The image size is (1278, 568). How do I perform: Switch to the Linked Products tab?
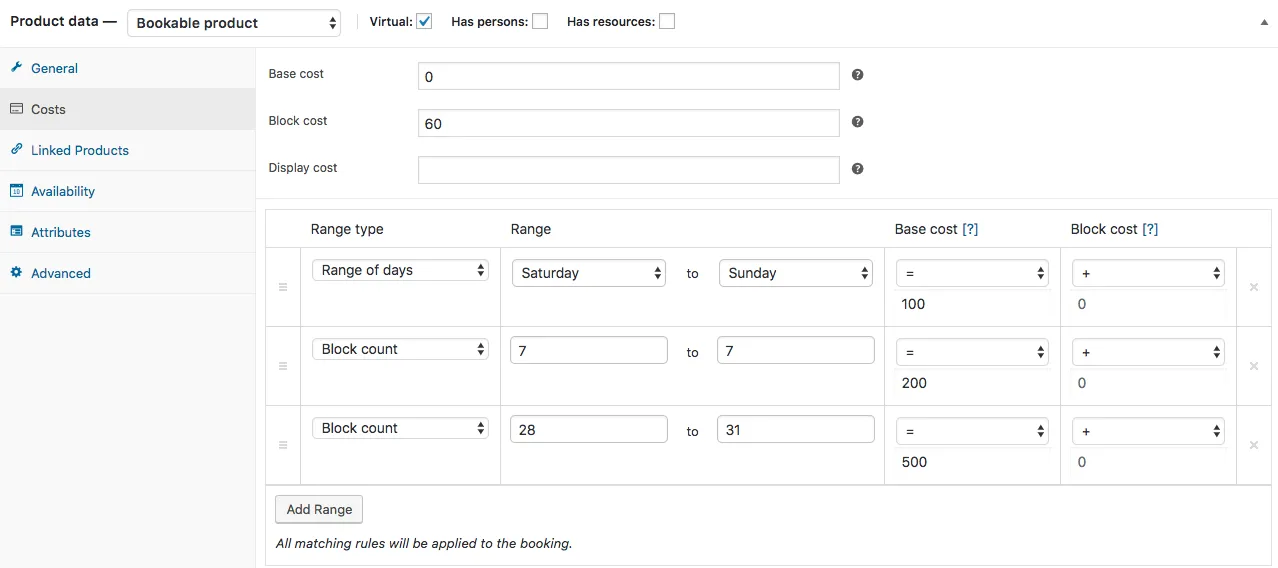click(x=79, y=150)
